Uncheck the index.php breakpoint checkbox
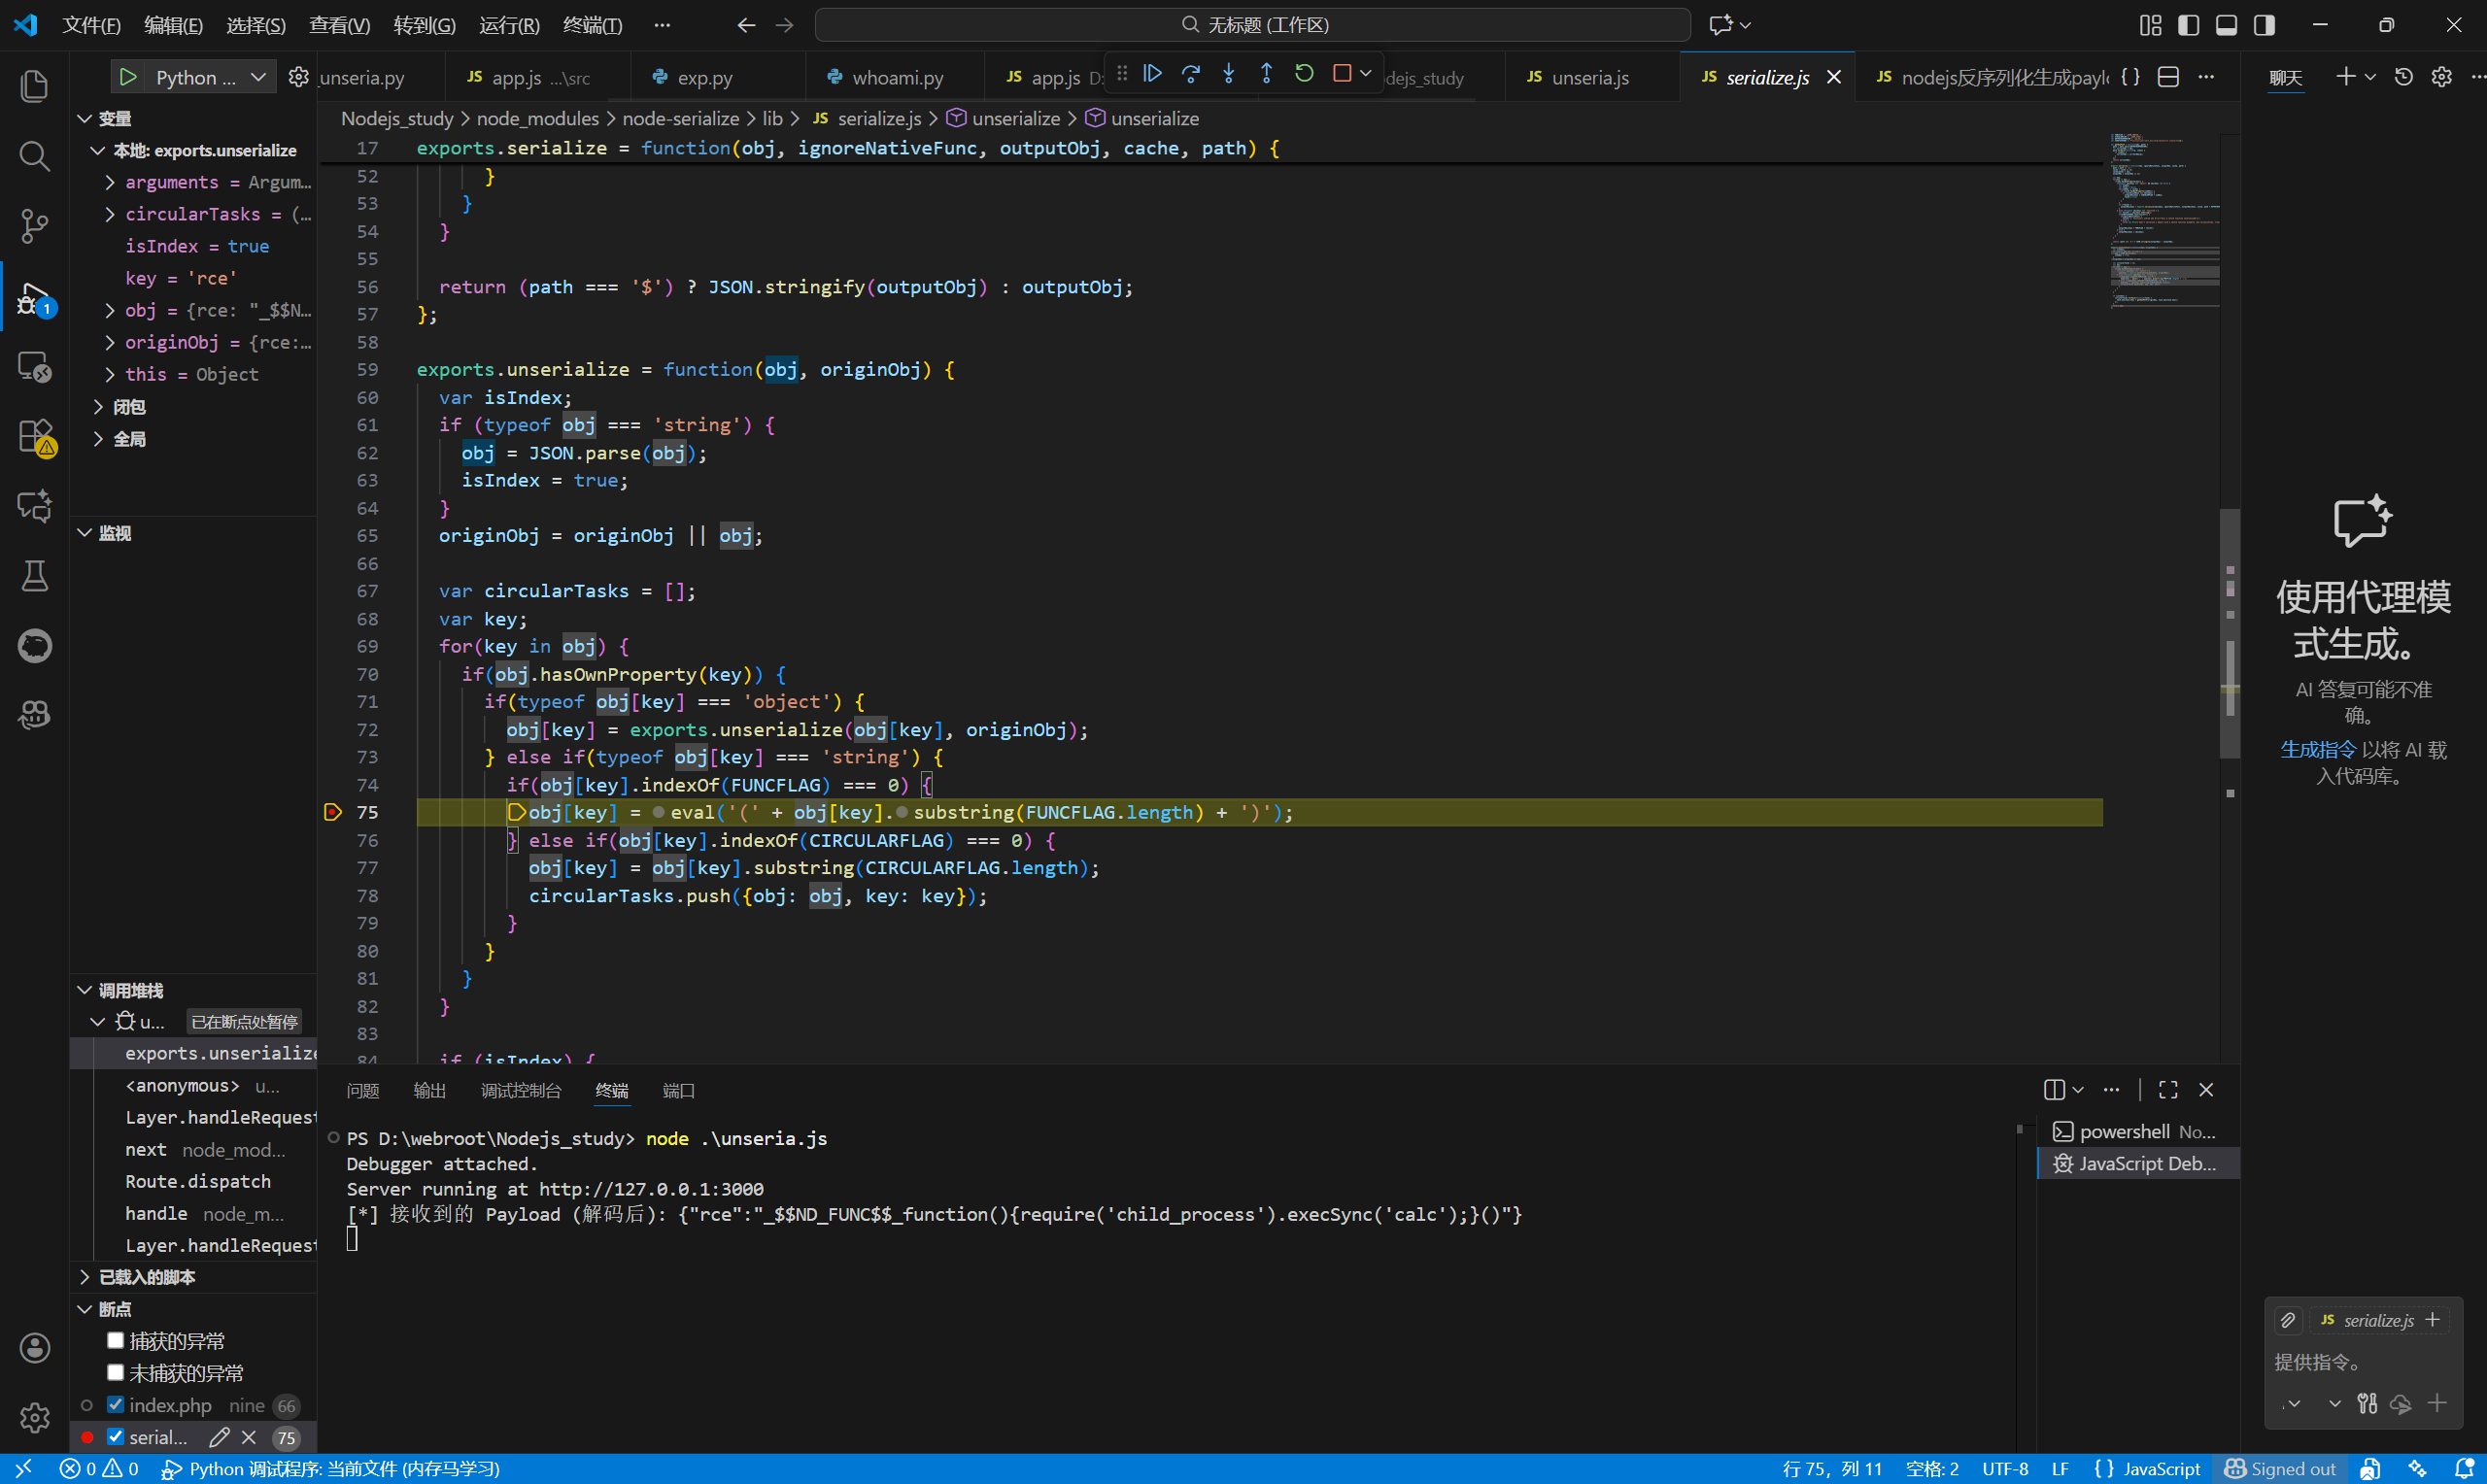This screenshot has height=1484, width=2487. [x=115, y=1405]
